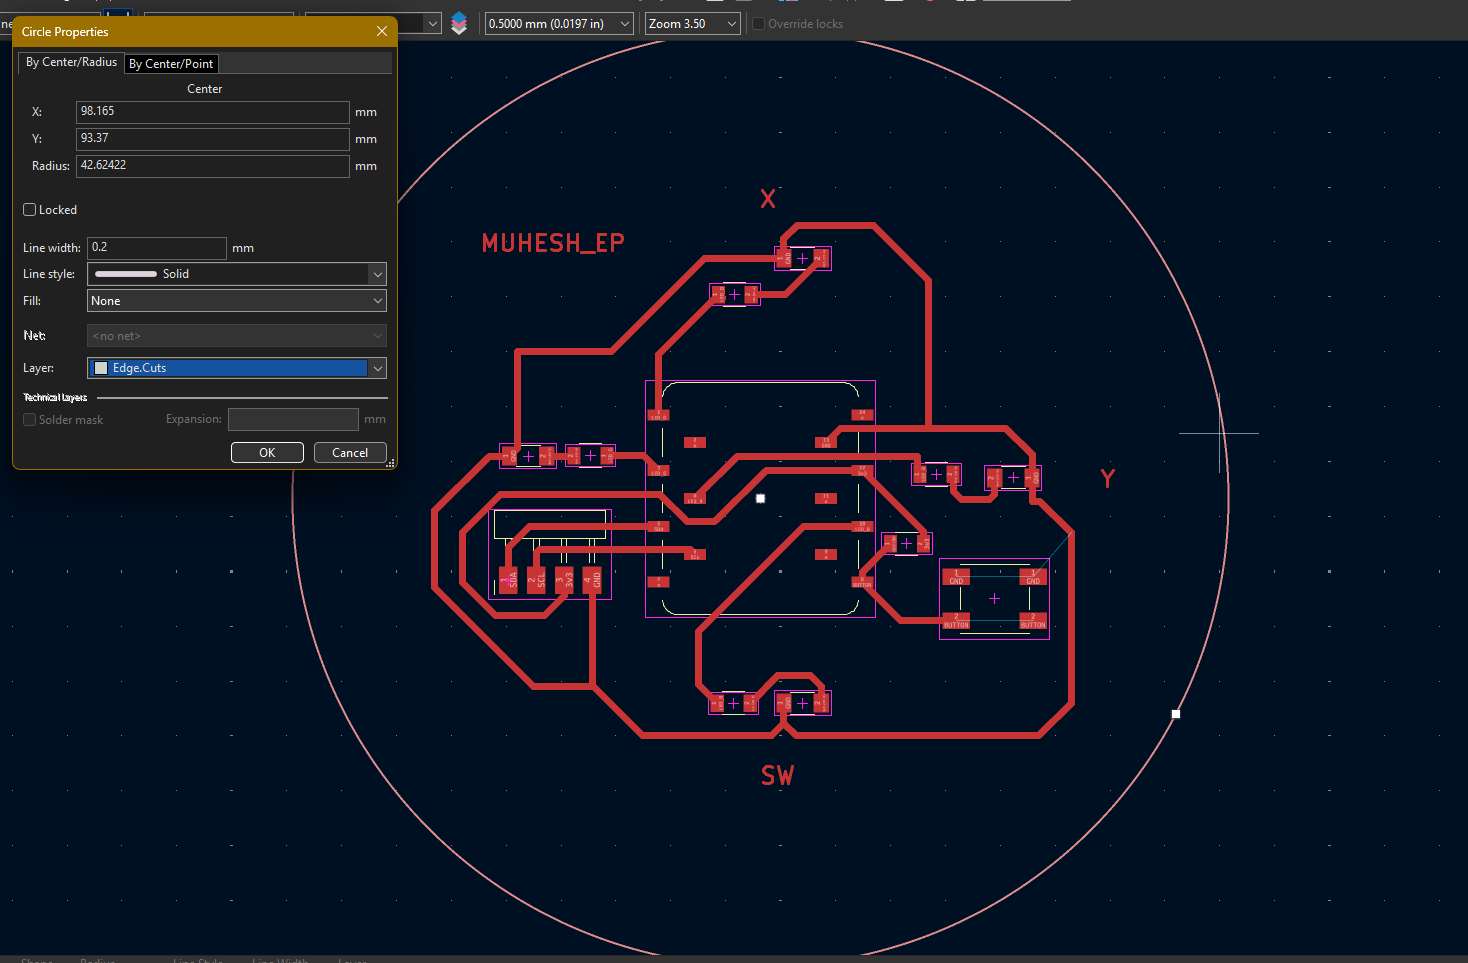1468x963 pixels.
Task: Click the Line width input field
Action: point(157,248)
